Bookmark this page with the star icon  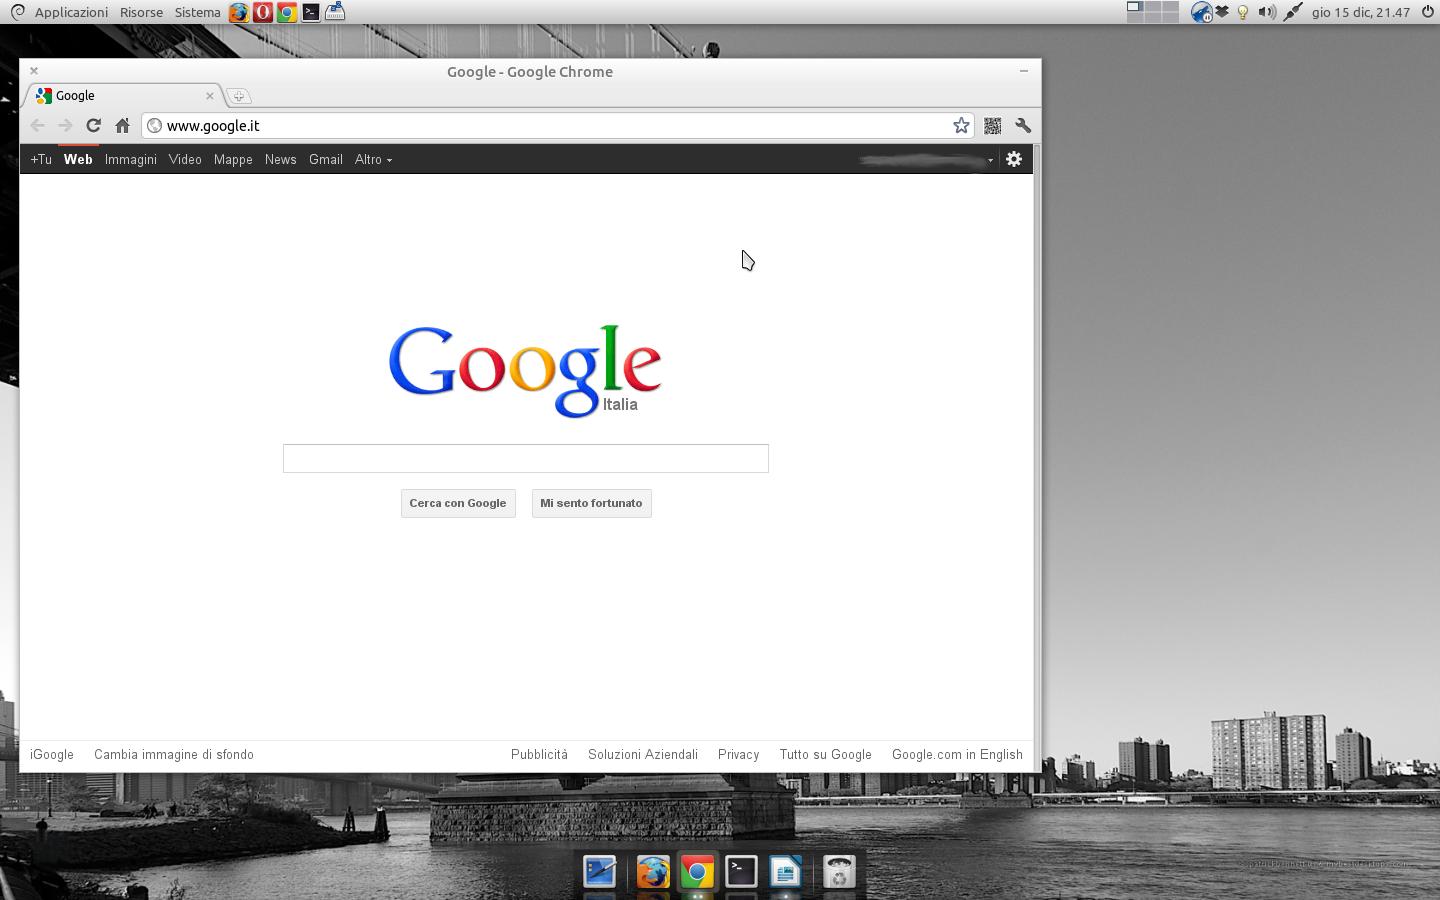(x=961, y=126)
